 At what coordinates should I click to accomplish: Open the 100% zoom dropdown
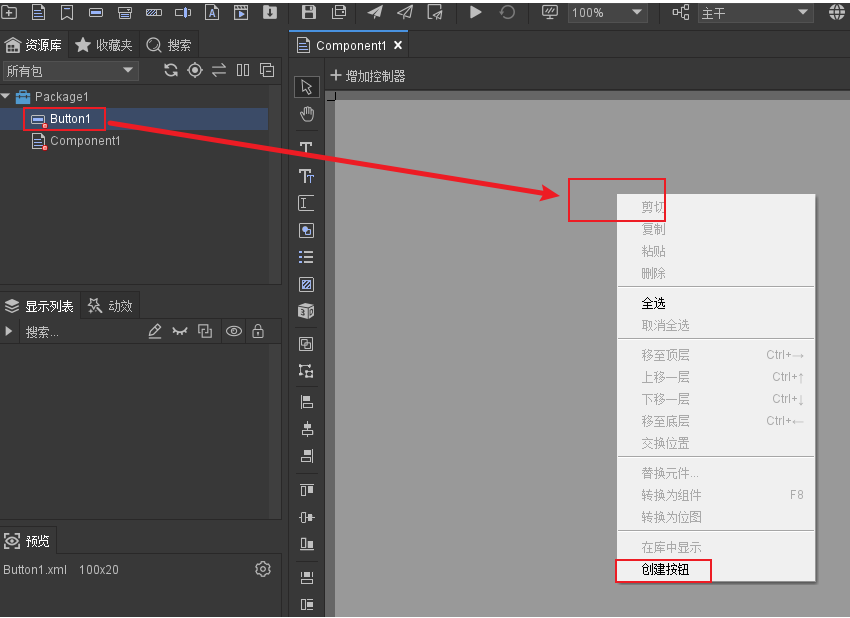(x=608, y=13)
